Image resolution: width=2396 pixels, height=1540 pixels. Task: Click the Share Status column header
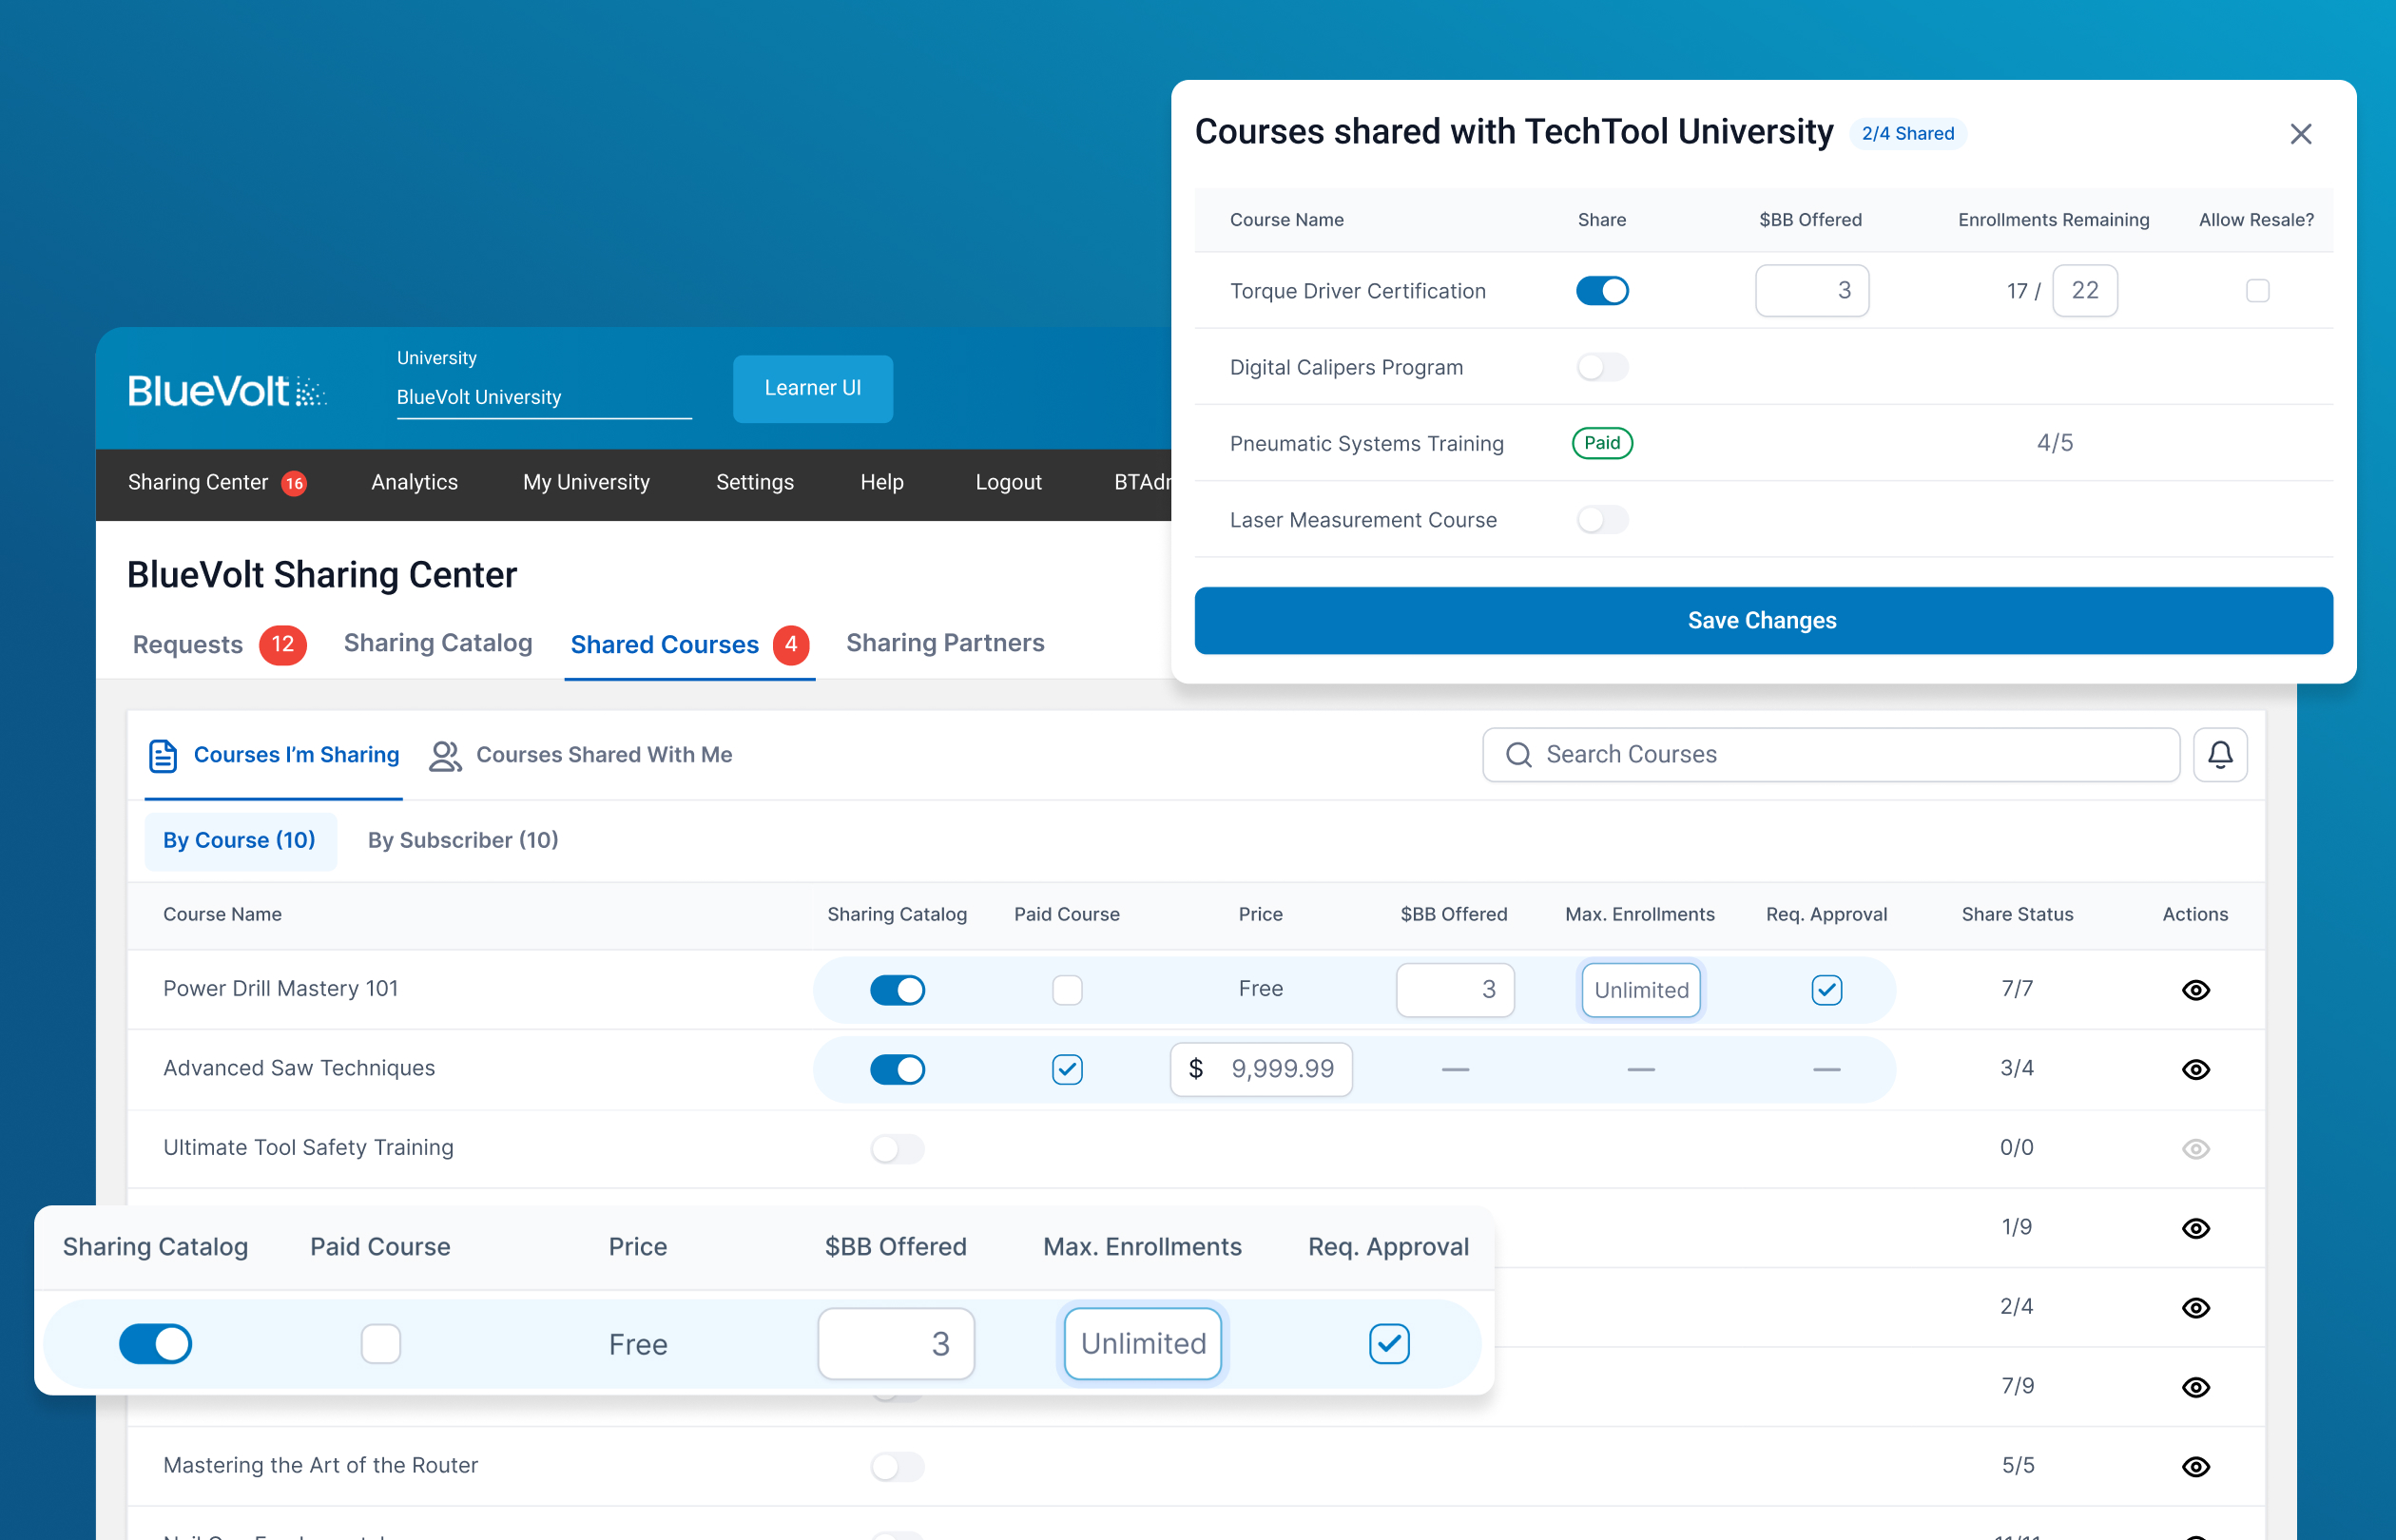click(2016, 915)
